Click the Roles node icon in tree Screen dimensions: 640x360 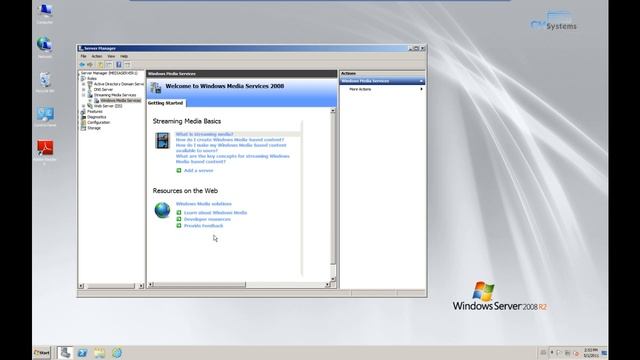[x=83, y=78]
